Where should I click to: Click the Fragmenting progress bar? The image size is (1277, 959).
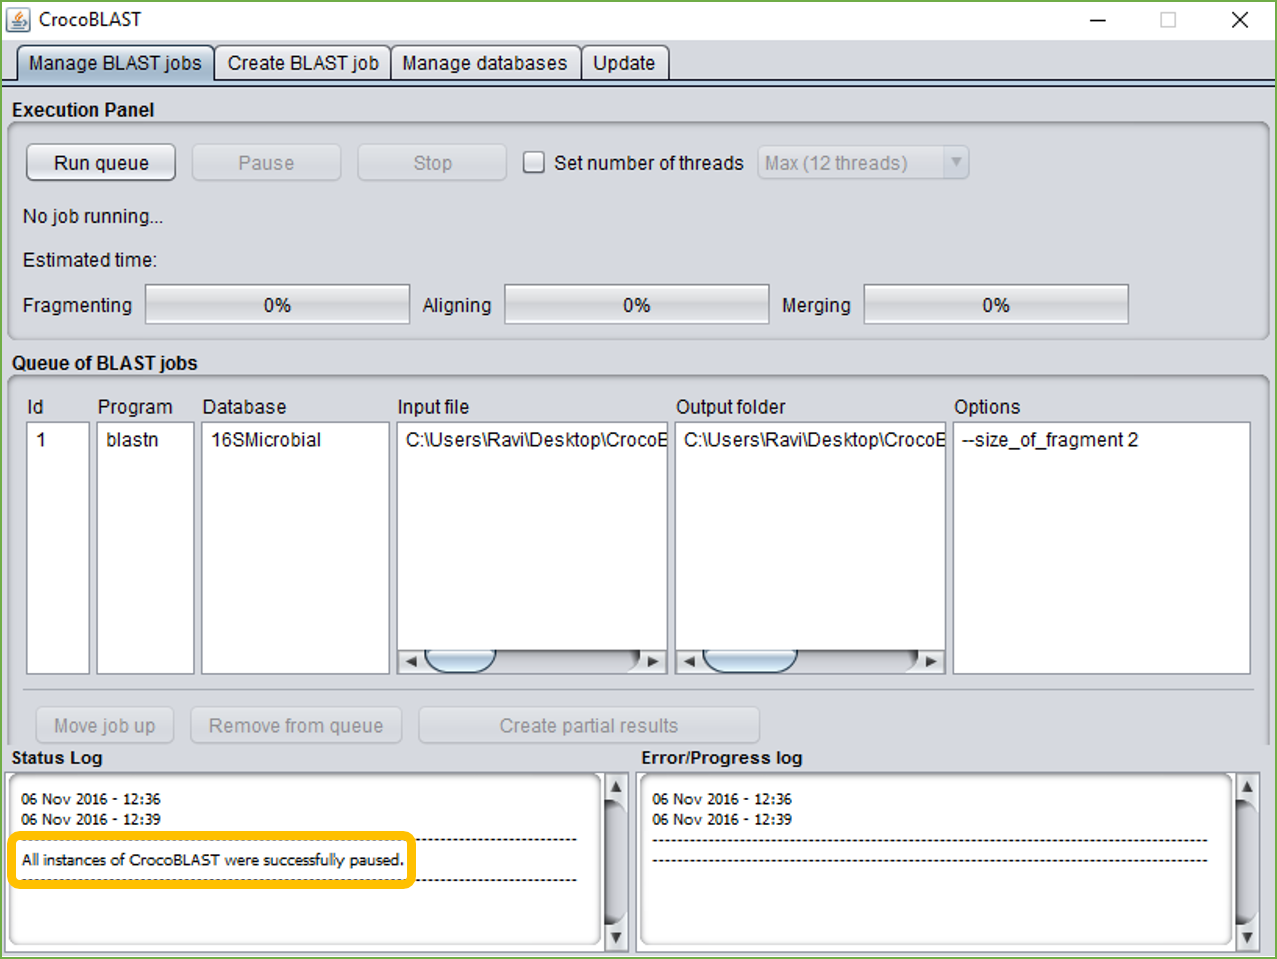(x=278, y=305)
